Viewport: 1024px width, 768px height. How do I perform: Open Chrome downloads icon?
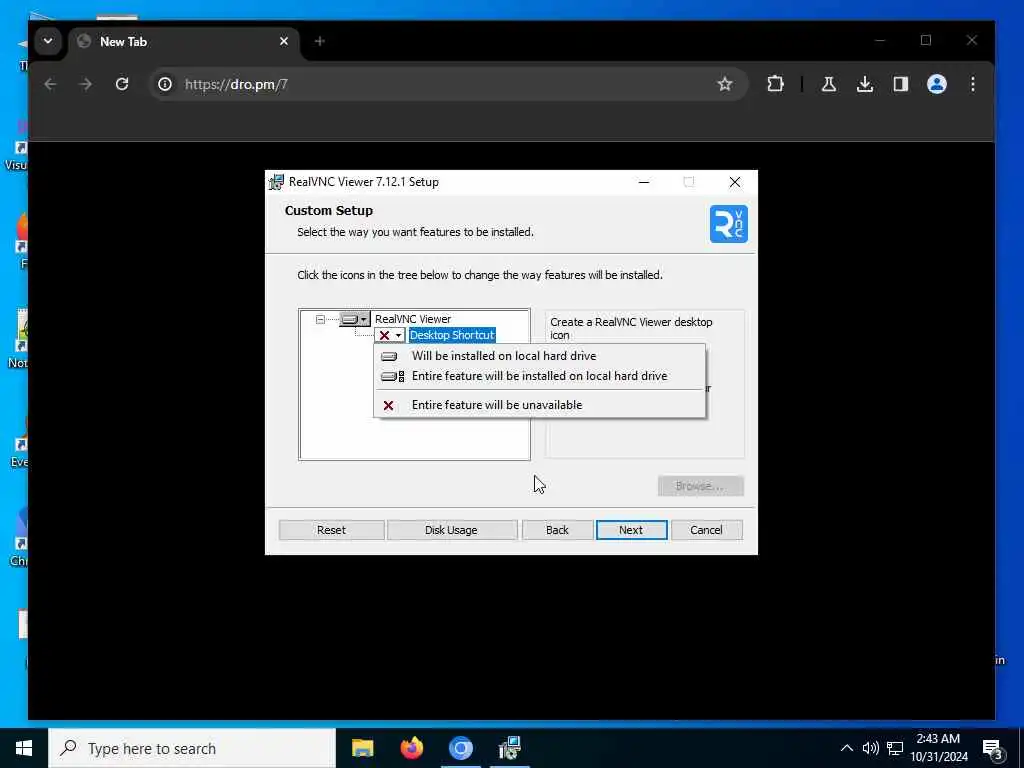tap(865, 84)
